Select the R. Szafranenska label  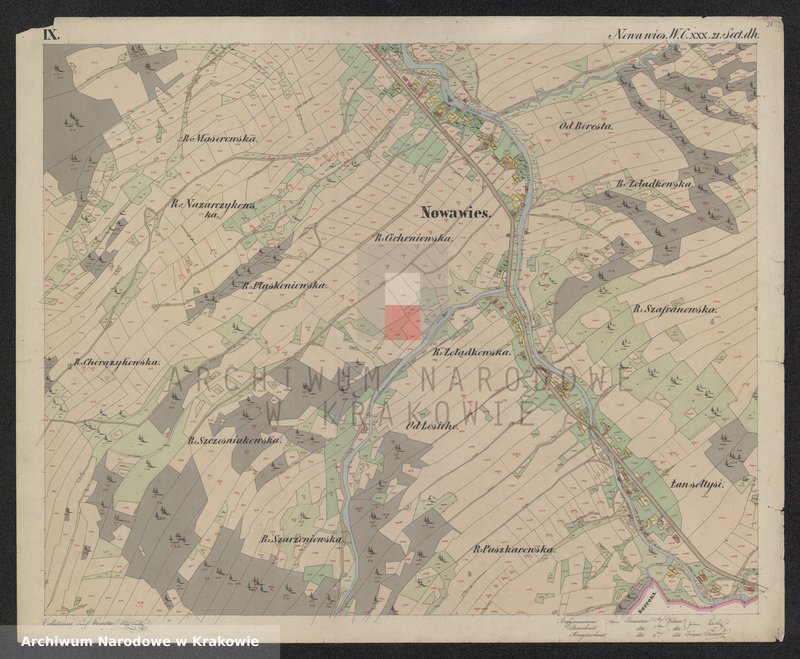pos(676,309)
